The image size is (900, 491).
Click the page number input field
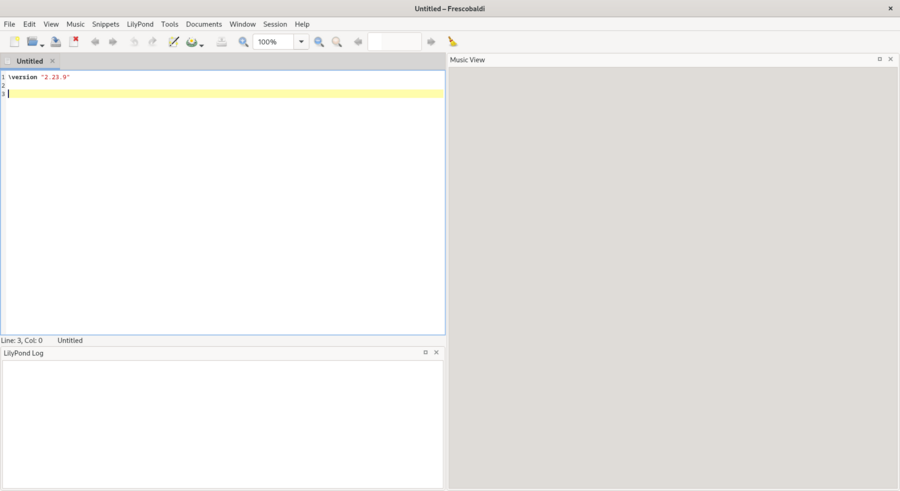[394, 42]
